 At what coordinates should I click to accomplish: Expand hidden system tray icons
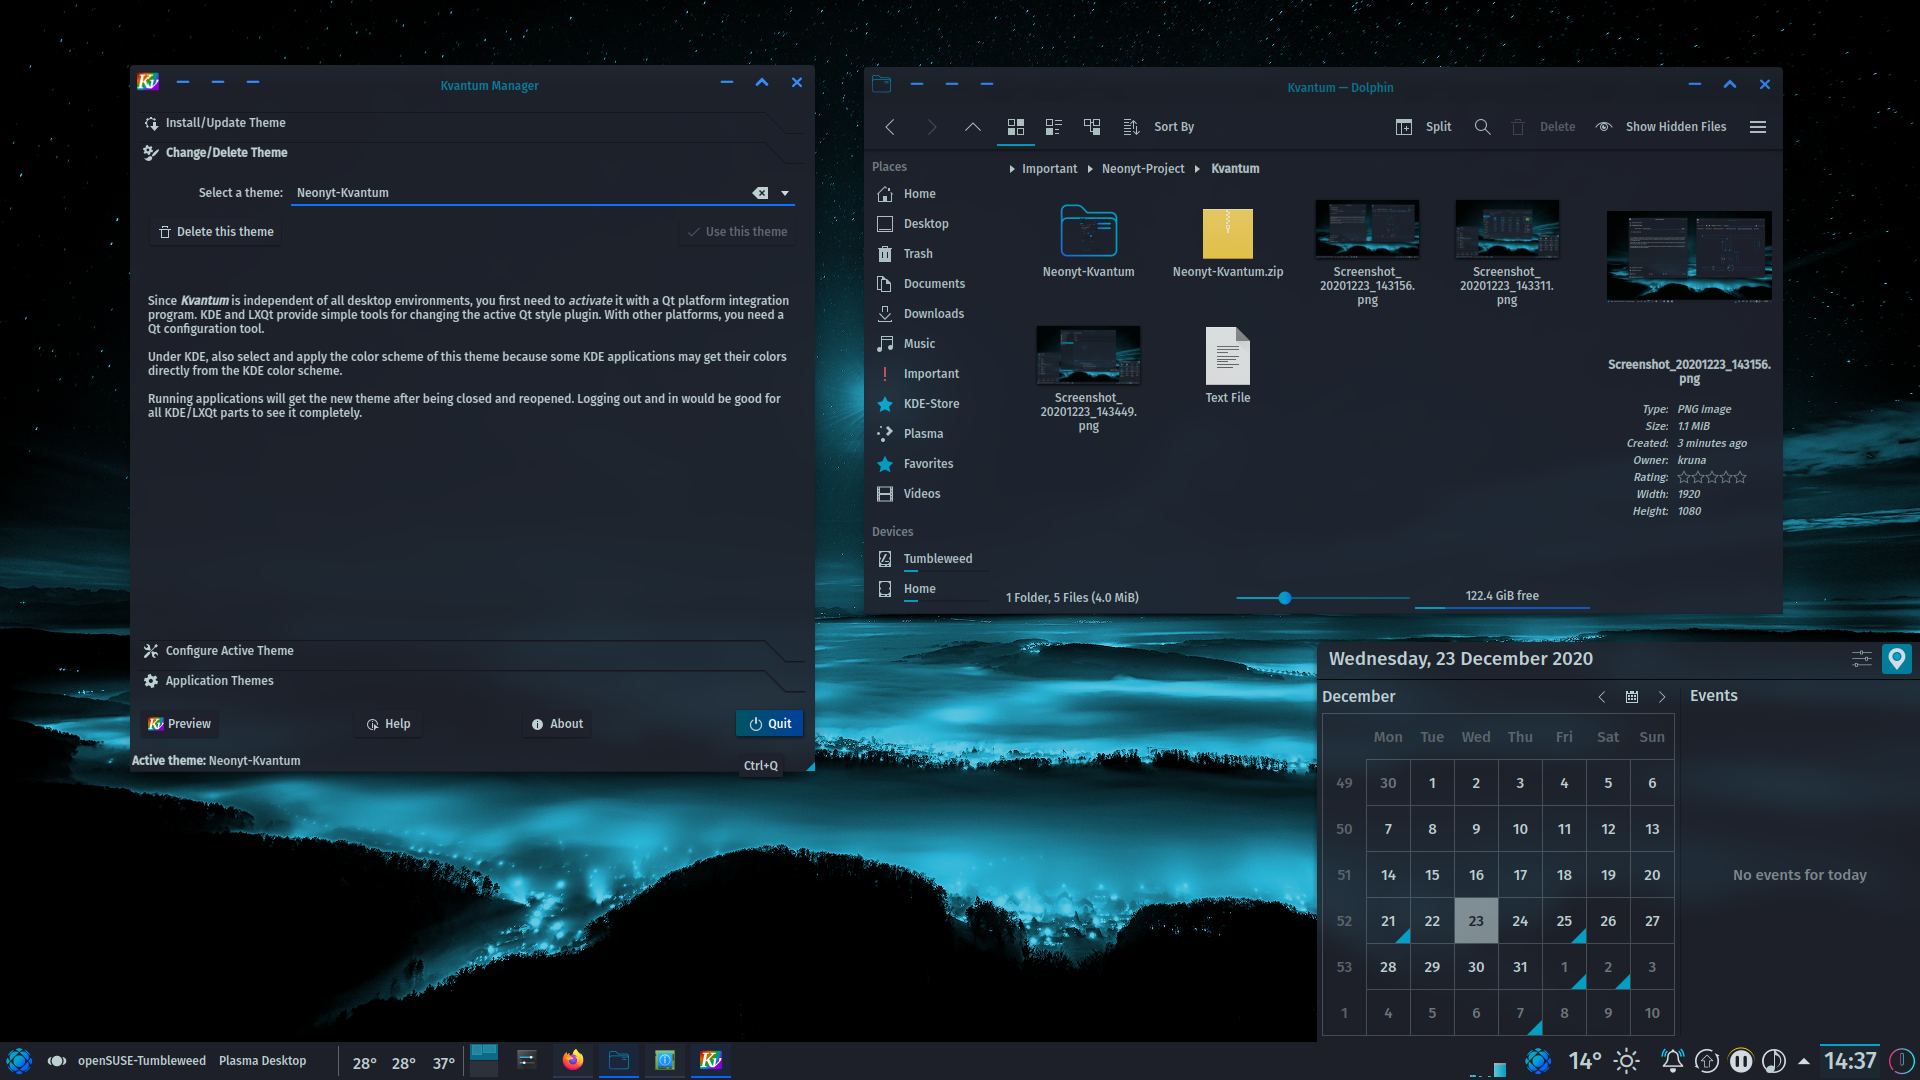(1804, 1061)
